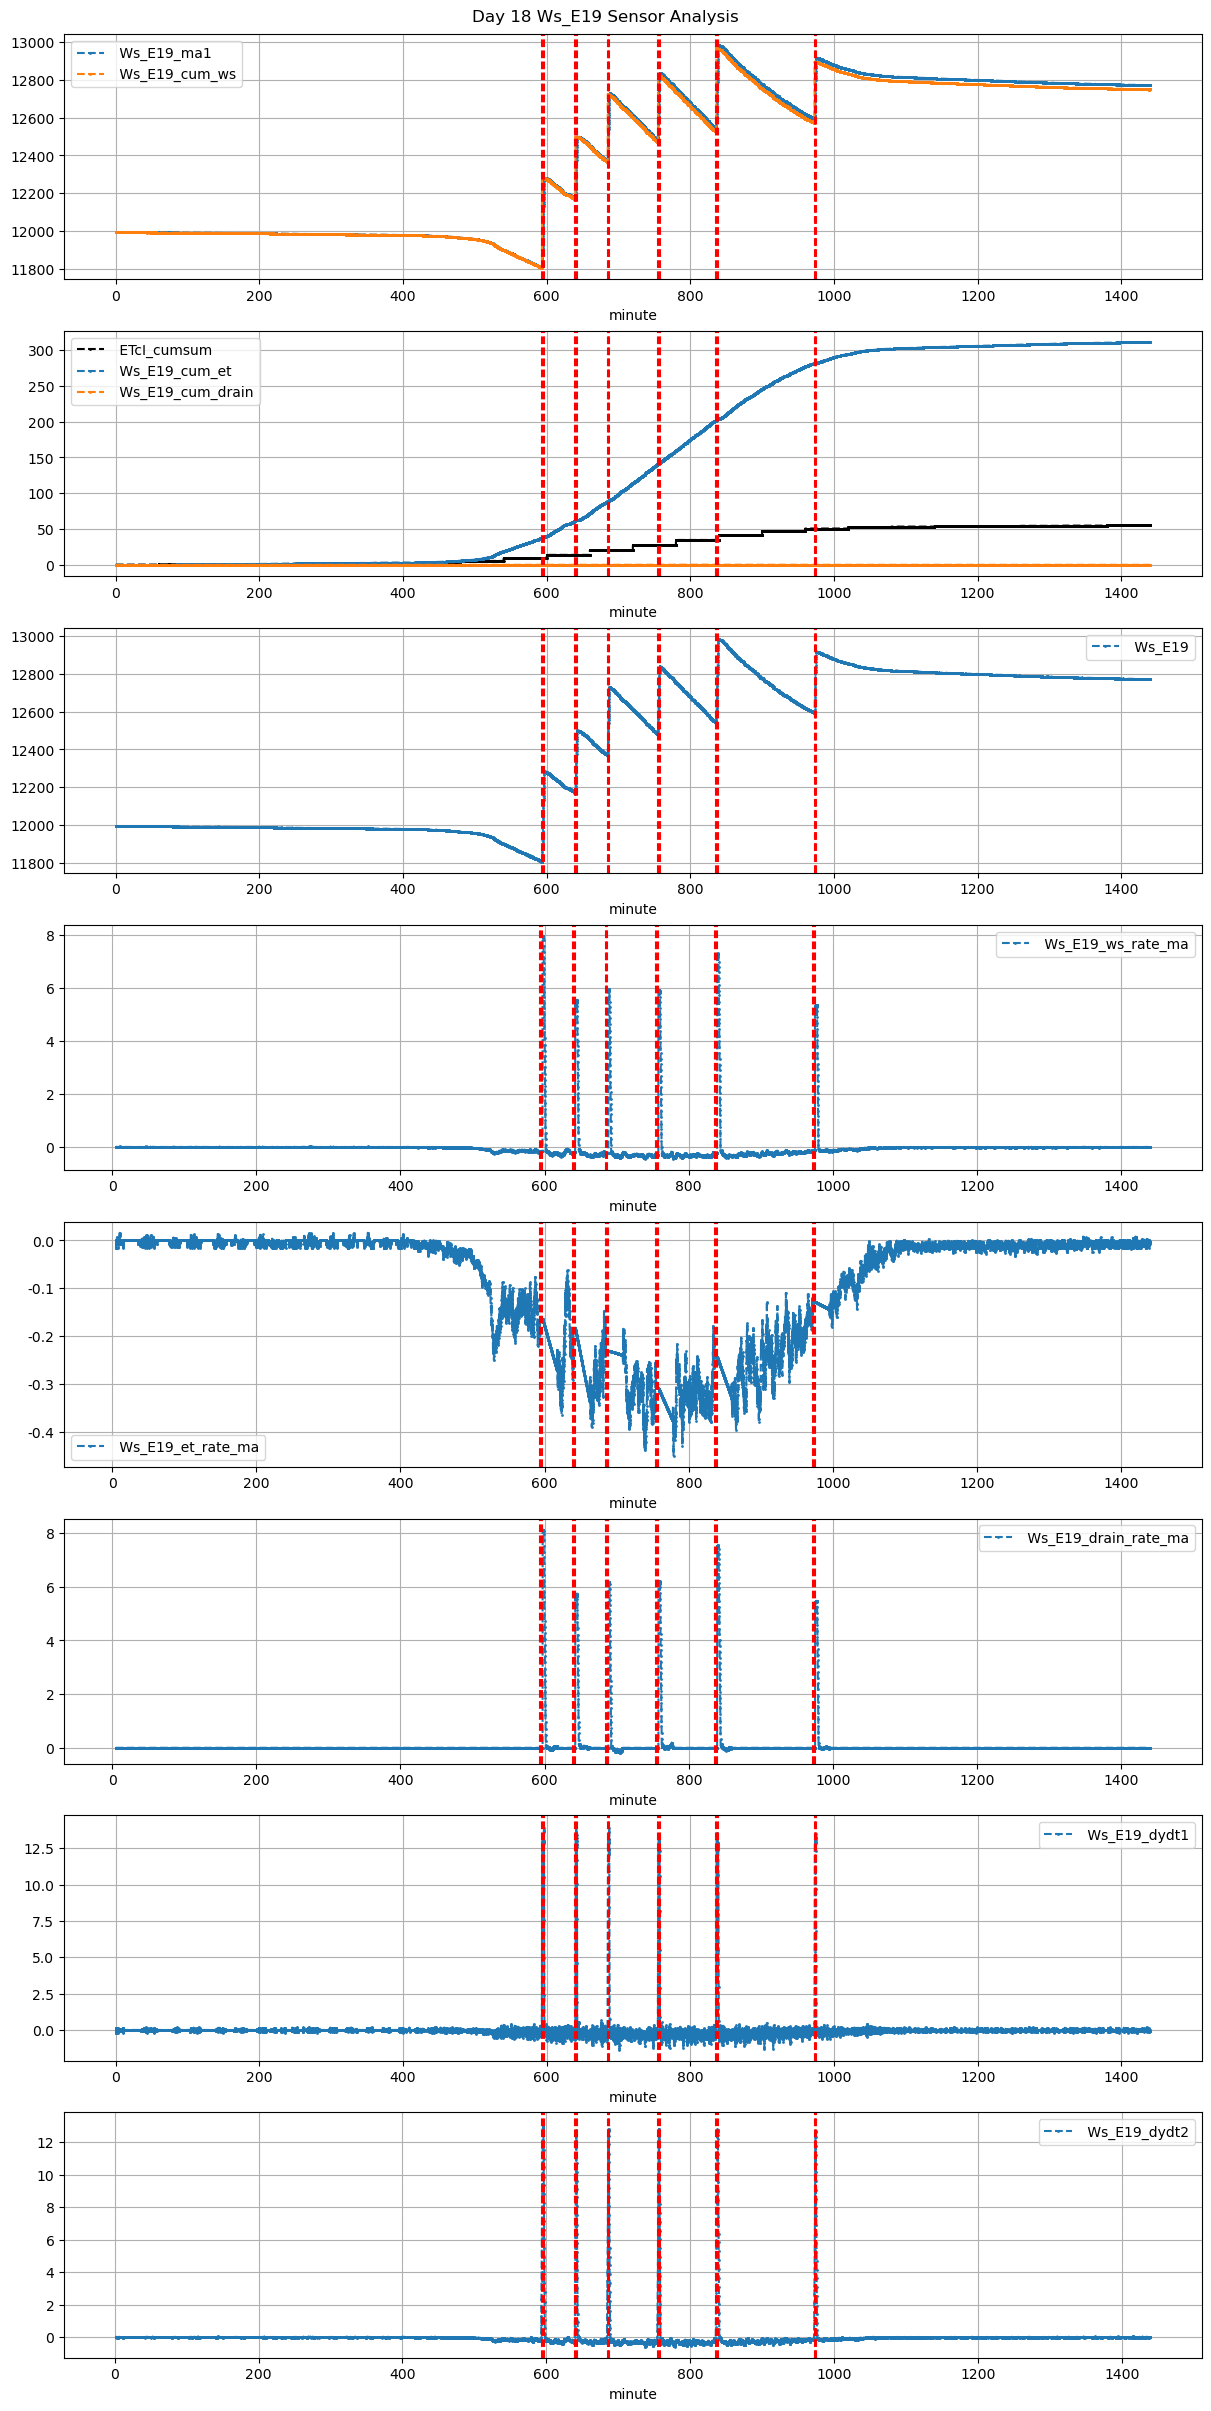Image resolution: width=1211 pixels, height=2411 pixels.
Task: Select the Ws_E19_cum_ws legend entry
Action: [177, 74]
